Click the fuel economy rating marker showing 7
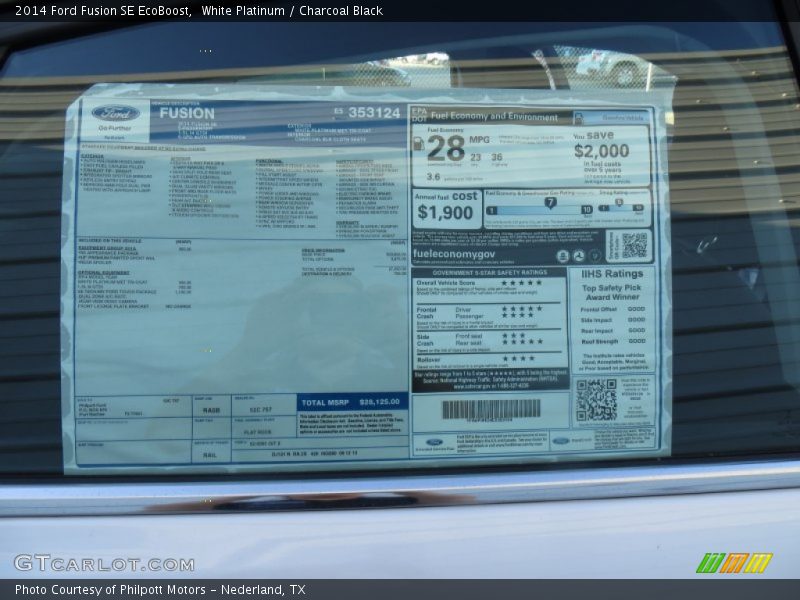The image size is (800, 600). (x=550, y=203)
